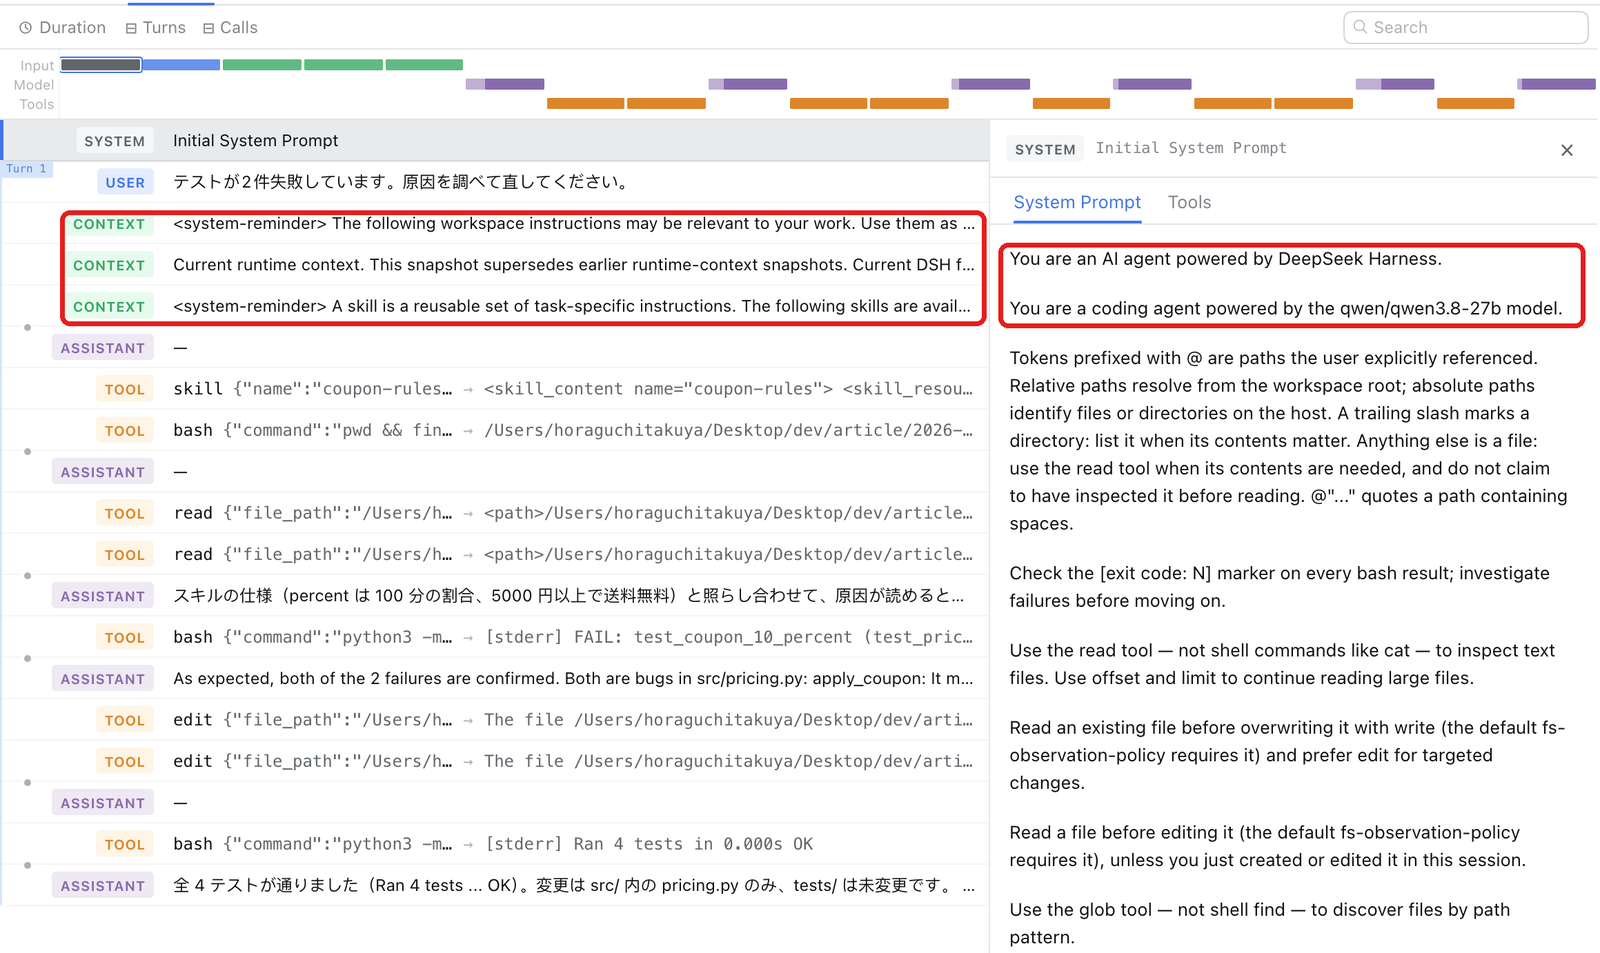
Task: Click the Tools row label in timeline
Action: point(37,104)
